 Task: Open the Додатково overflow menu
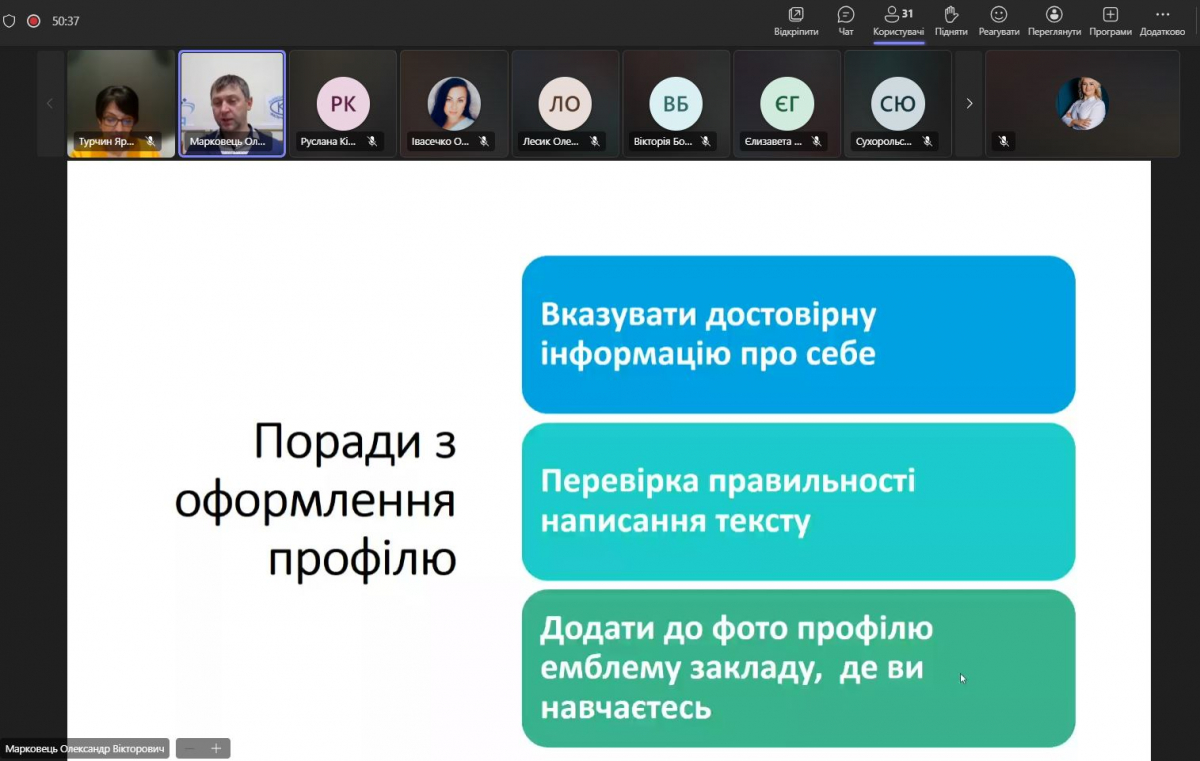(x=1162, y=20)
